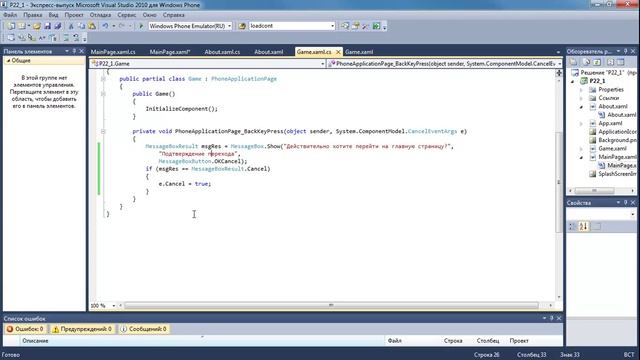Switch to the MainPage.xaml.cs tab
This screenshot has width=640, height=360.
click(x=113, y=52)
